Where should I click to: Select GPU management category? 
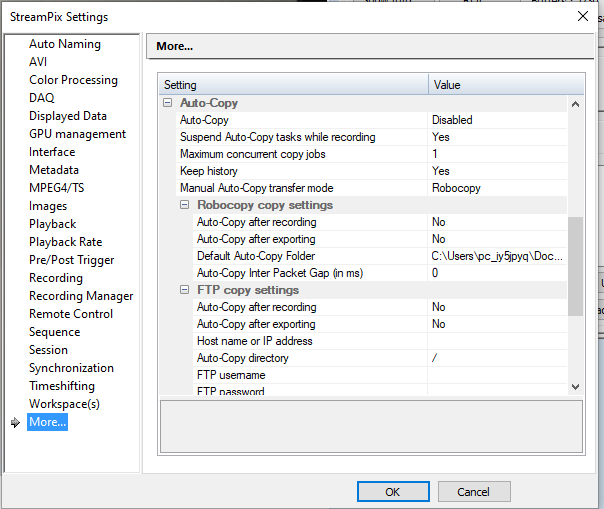click(x=77, y=134)
